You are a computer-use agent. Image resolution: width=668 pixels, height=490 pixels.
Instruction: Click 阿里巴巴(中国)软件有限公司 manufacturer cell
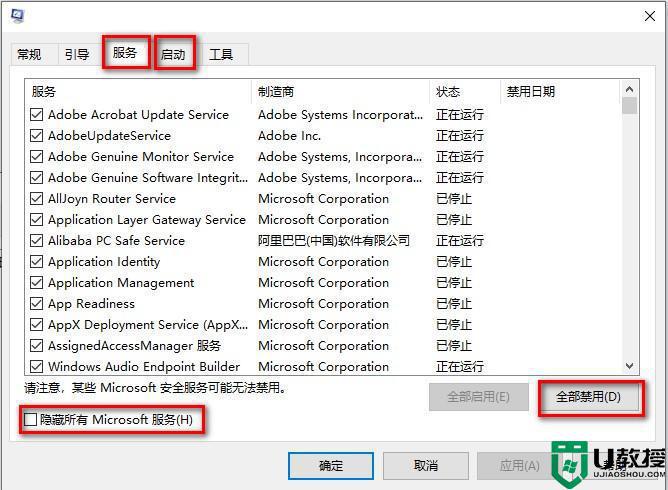tap(334, 240)
